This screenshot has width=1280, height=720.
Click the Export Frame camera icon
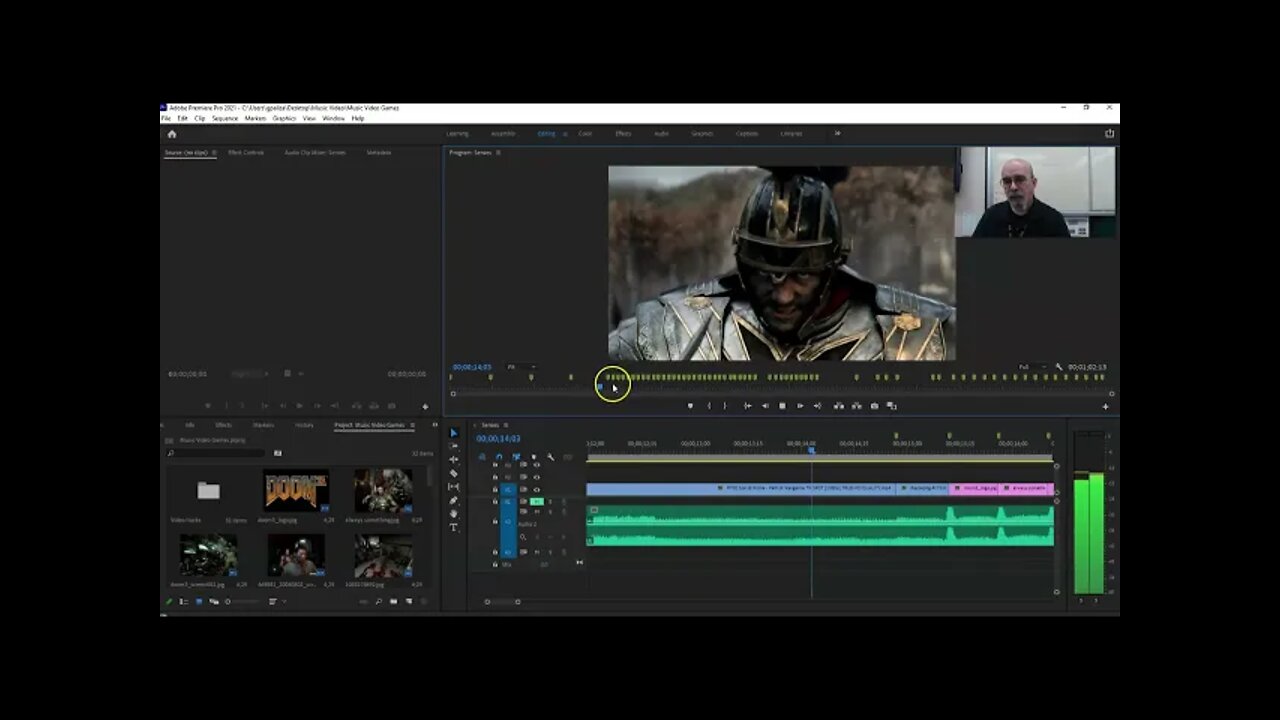pos(875,406)
